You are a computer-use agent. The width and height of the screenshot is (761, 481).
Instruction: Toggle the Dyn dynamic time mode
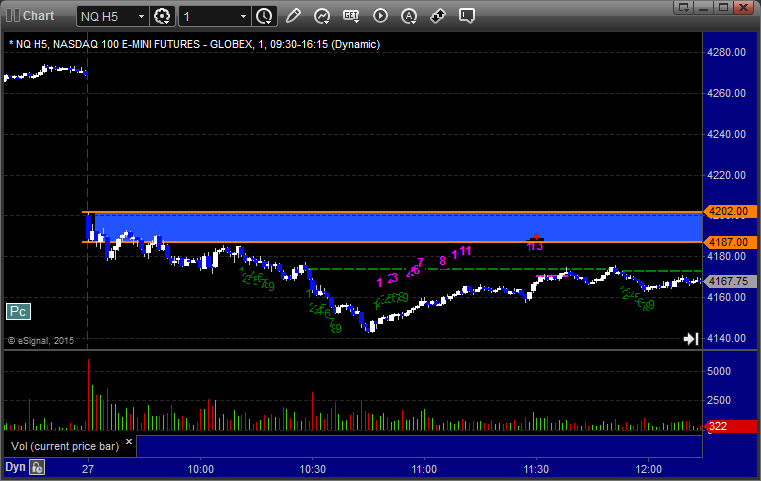tap(15, 466)
